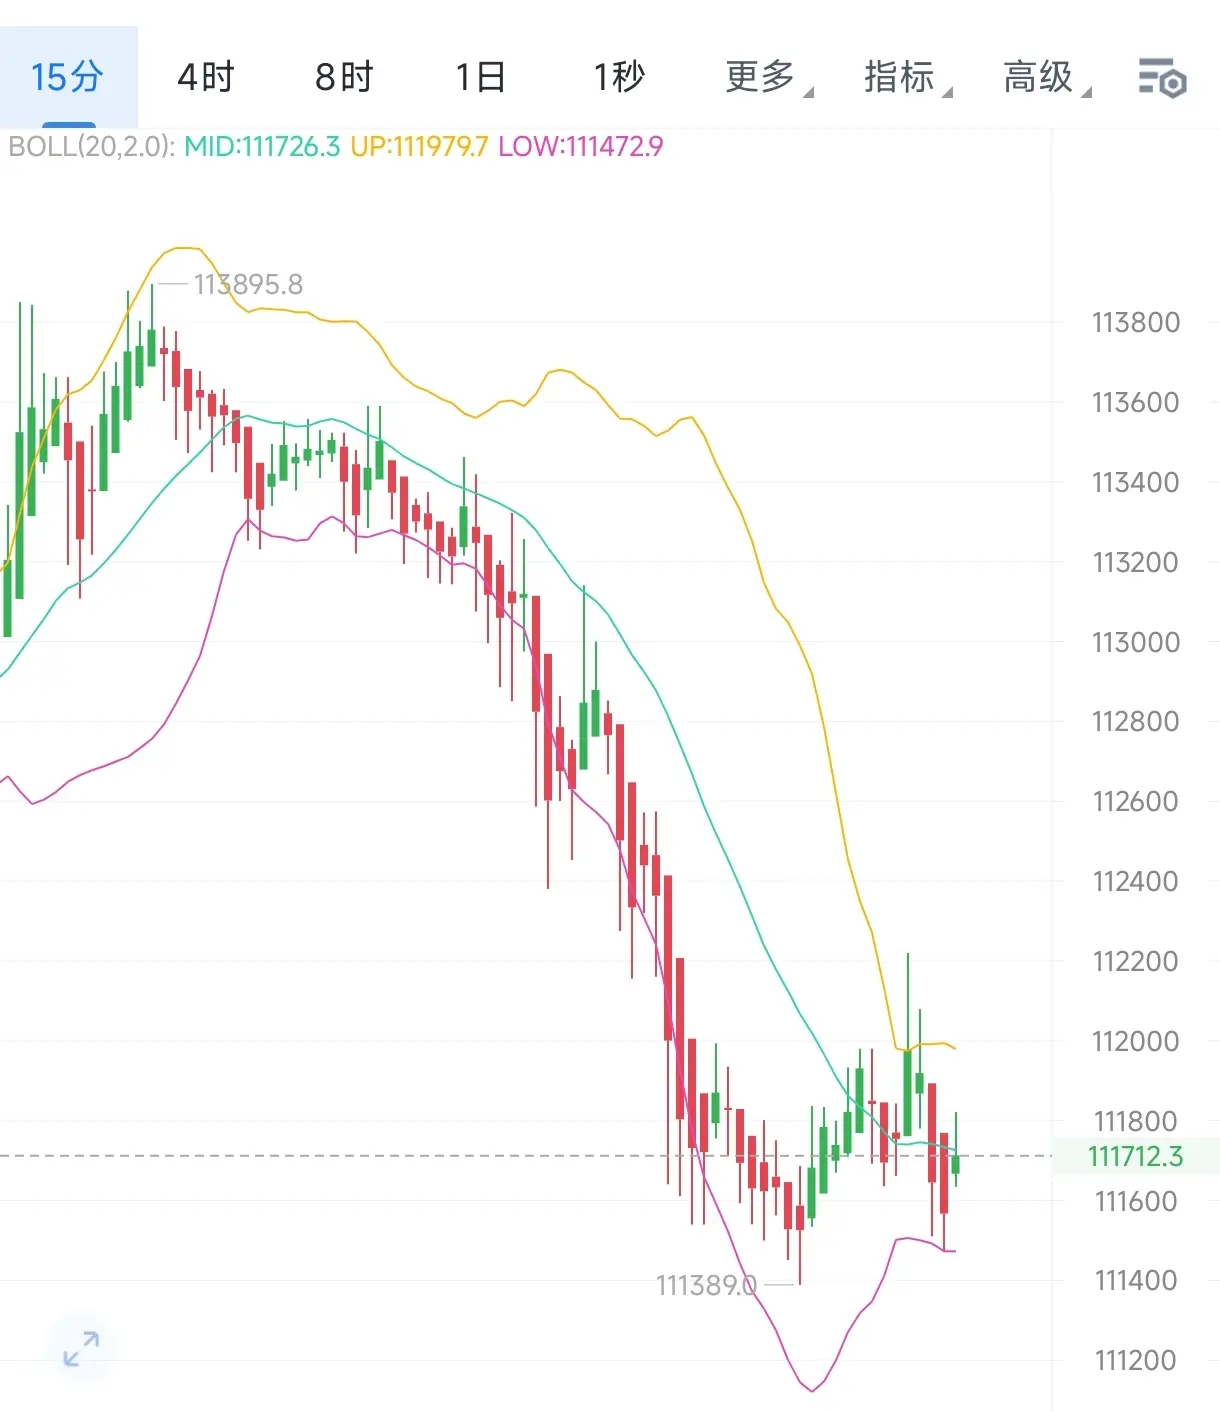
Task: Click the LOW:111472.9 value
Action: pos(581,147)
